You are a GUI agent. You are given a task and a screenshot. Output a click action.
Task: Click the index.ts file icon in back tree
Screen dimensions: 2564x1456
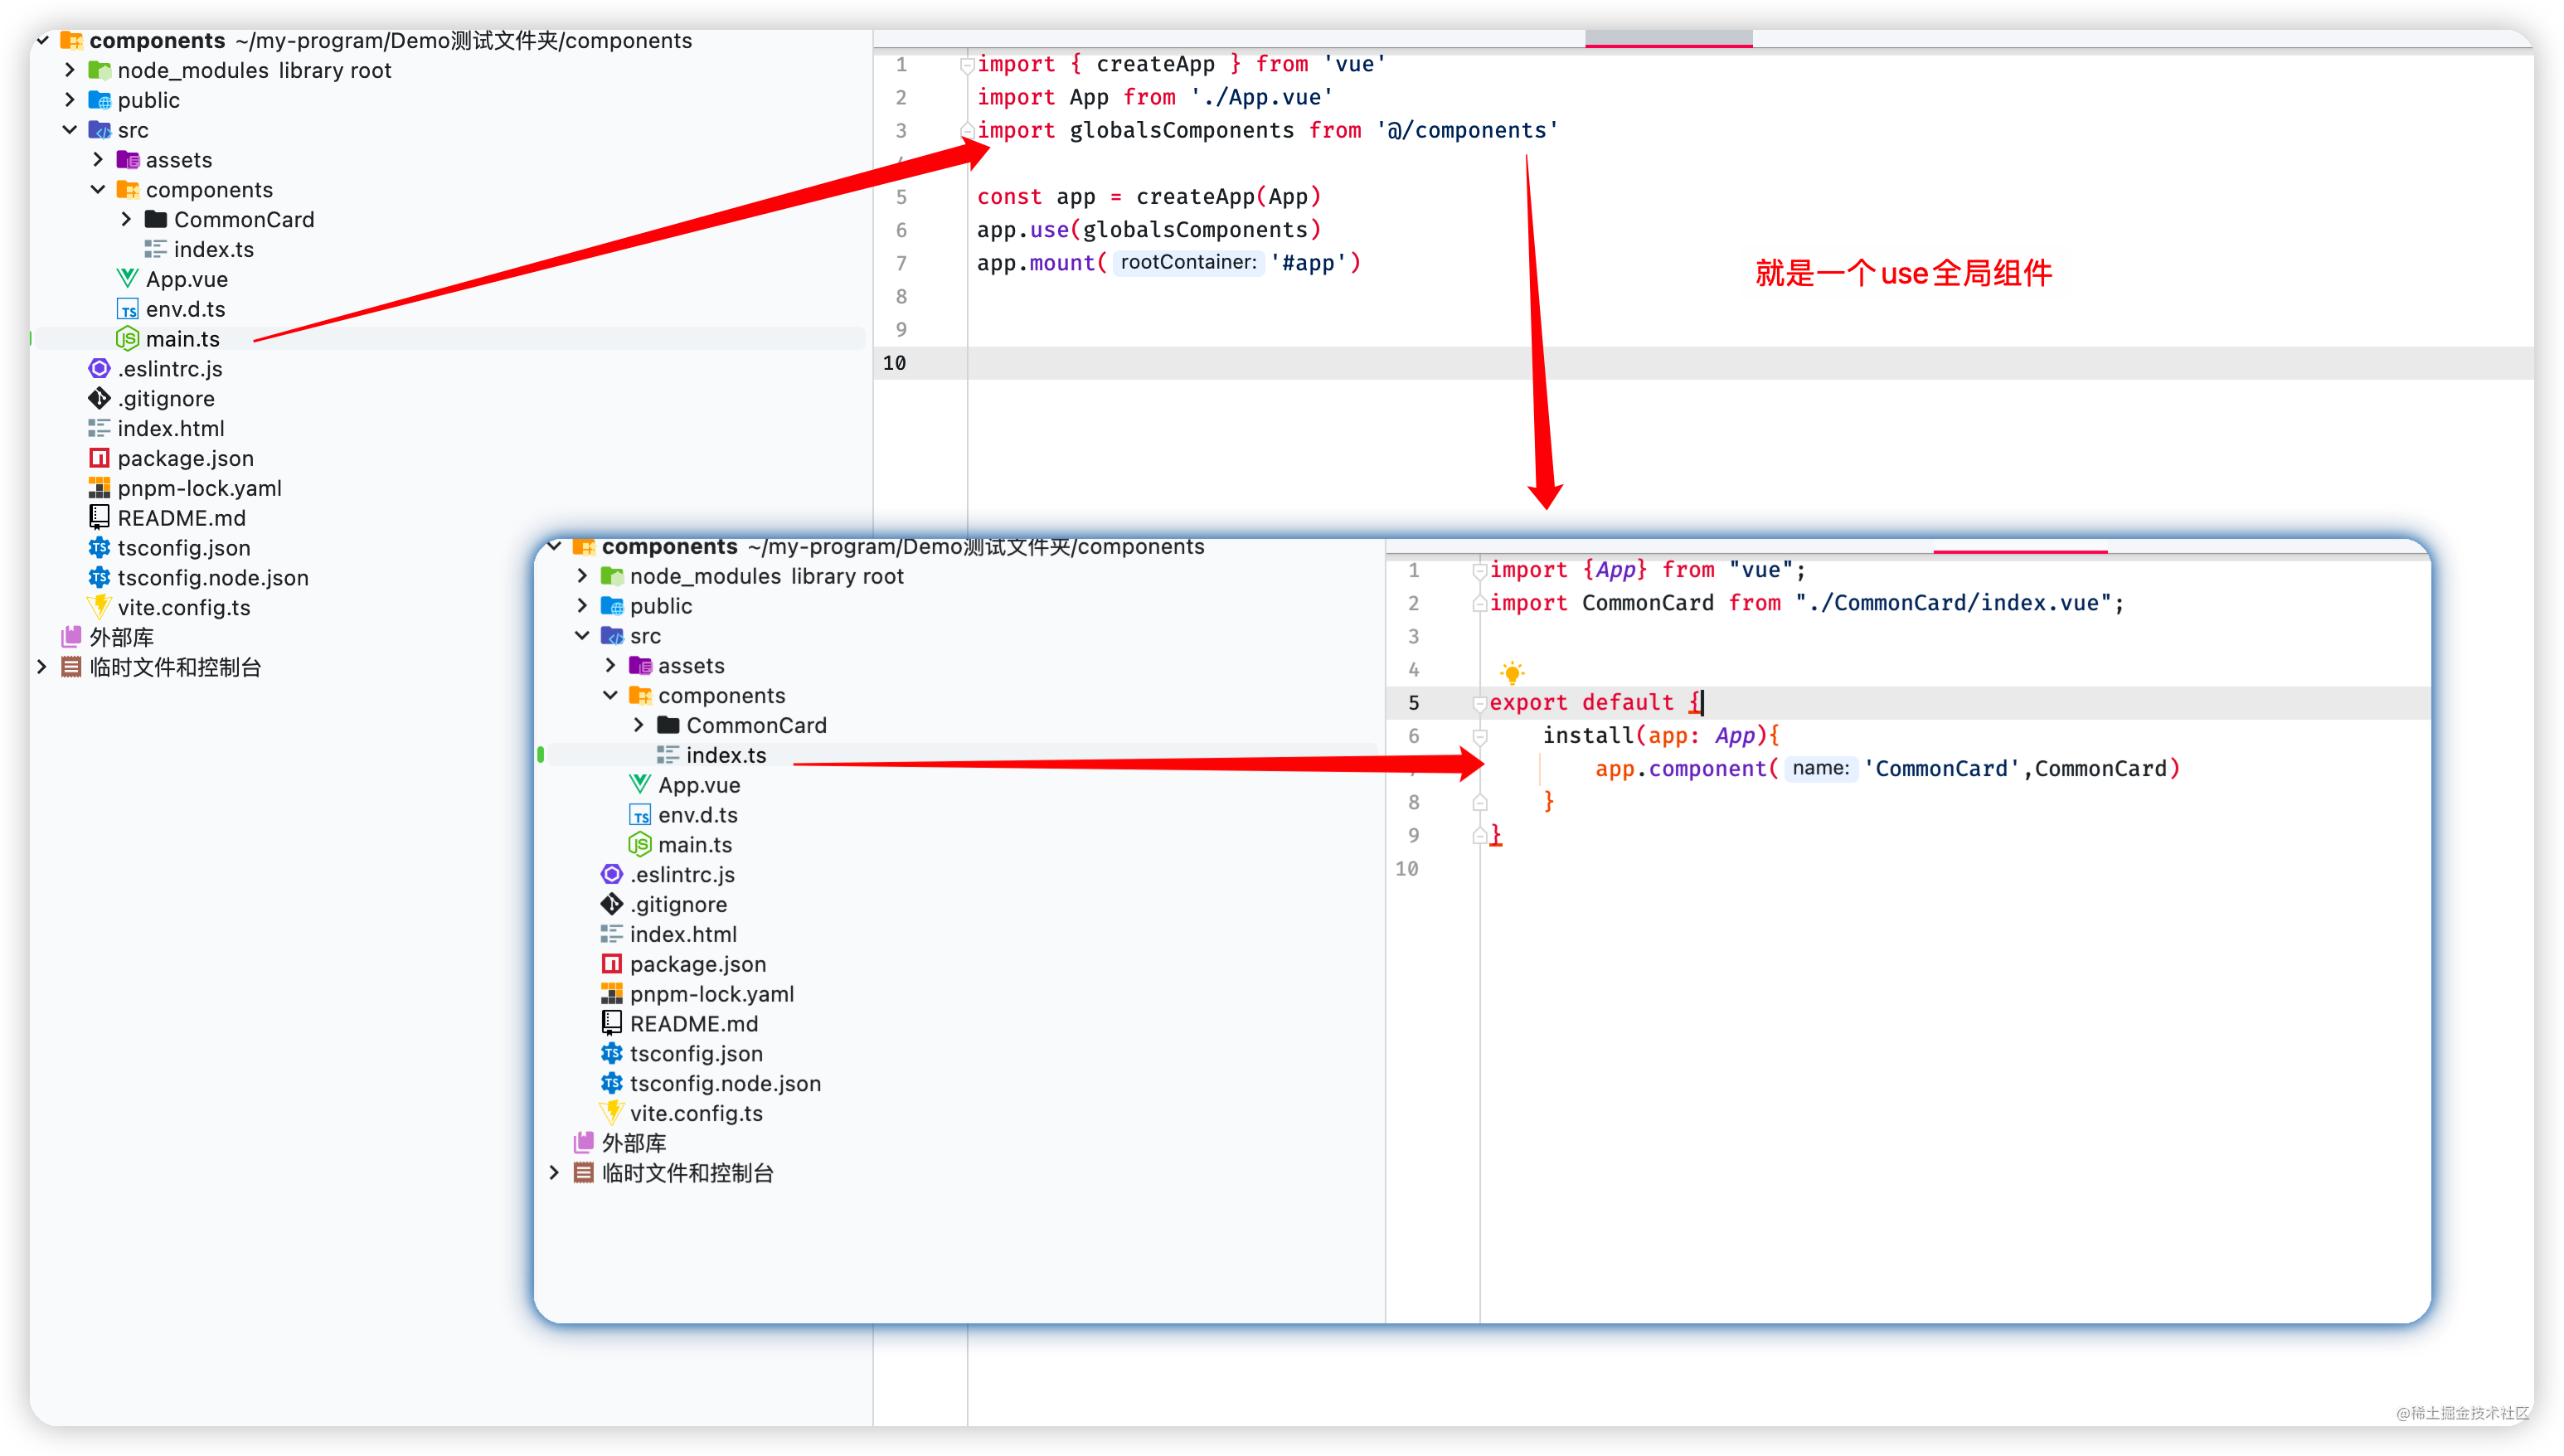155,249
